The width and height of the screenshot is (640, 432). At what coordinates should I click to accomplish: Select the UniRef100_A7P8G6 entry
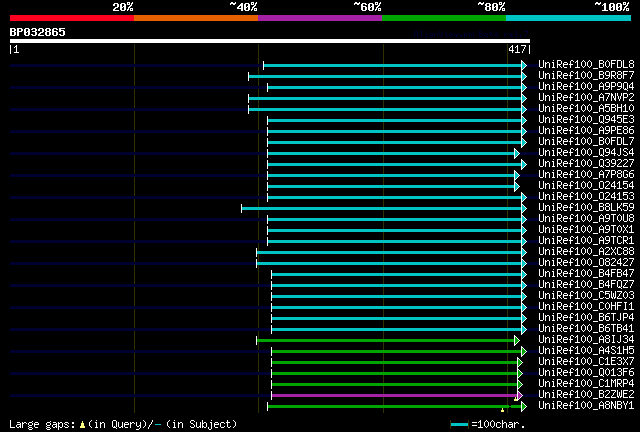pyautogui.click(x=586, y=175)
